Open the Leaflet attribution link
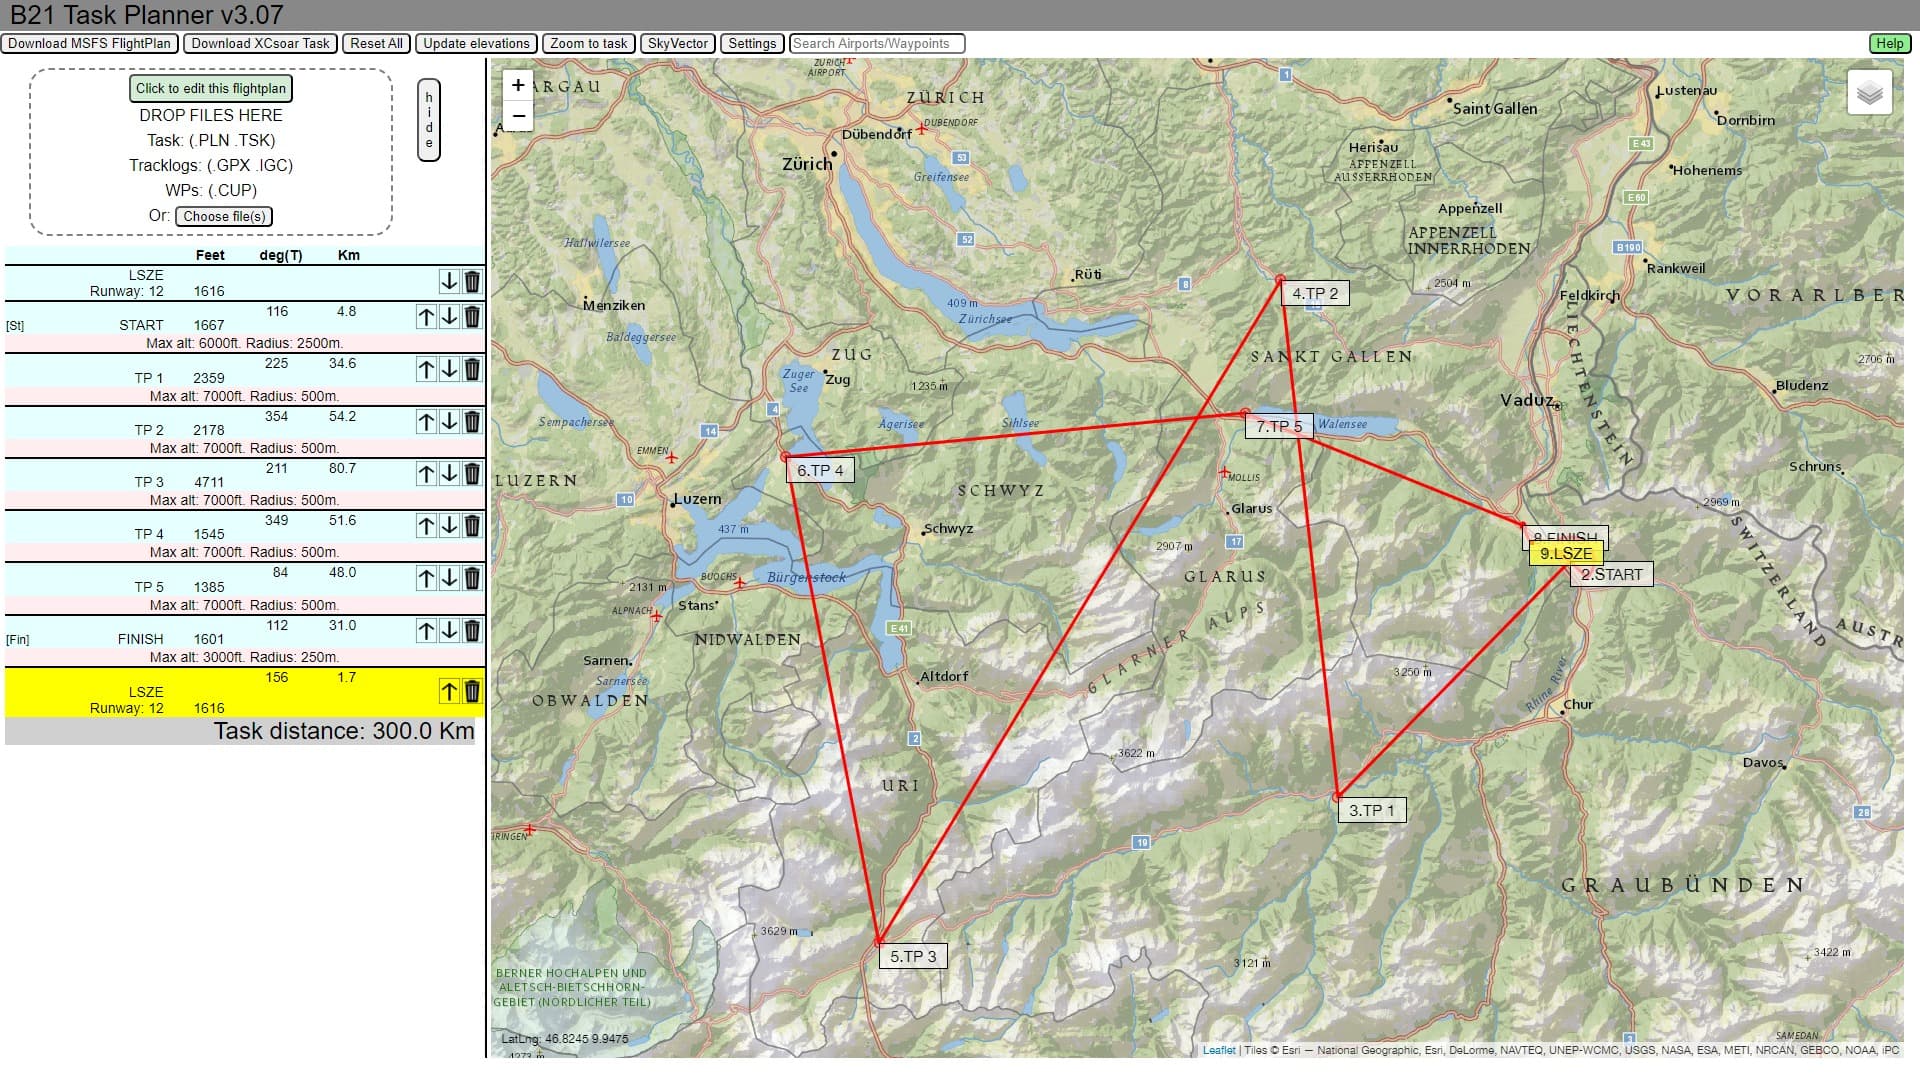The image size is (1920, 1080). (1218, 1050)
